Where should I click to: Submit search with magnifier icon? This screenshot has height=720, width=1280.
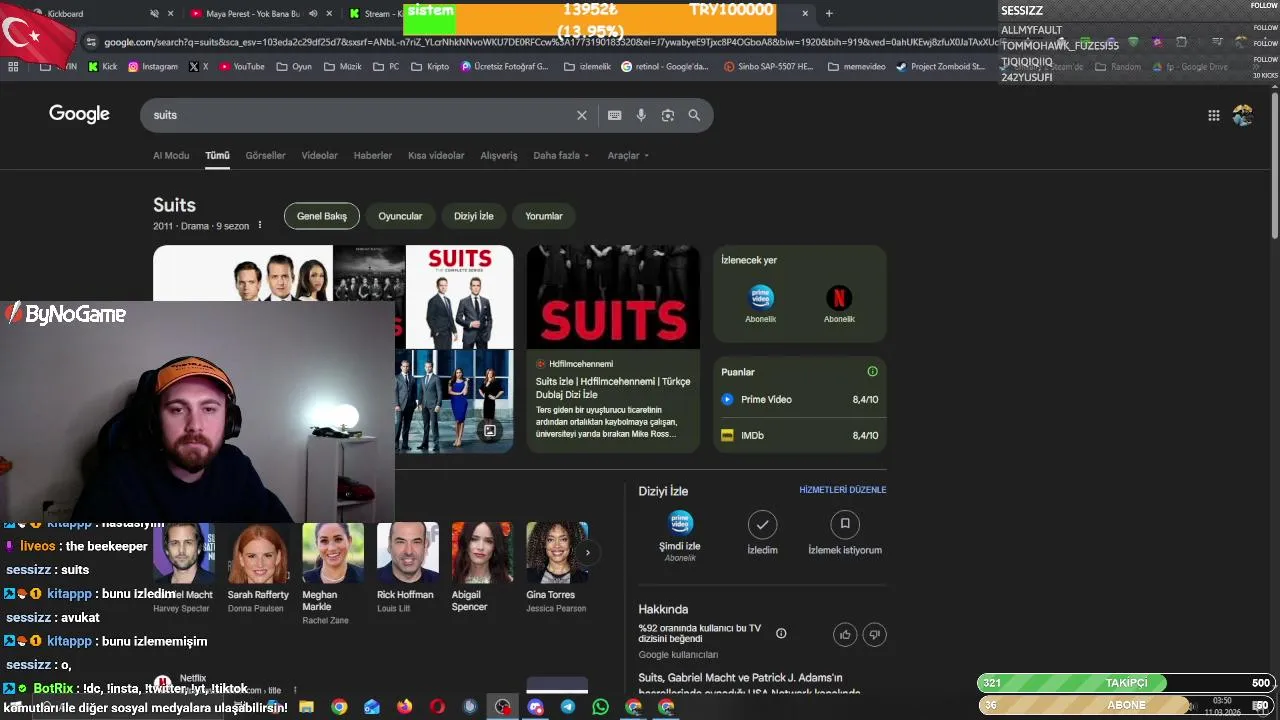694,115
